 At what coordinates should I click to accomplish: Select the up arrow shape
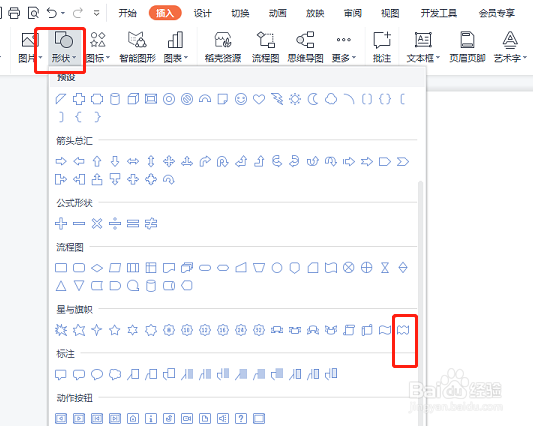(x=97, y=161)
